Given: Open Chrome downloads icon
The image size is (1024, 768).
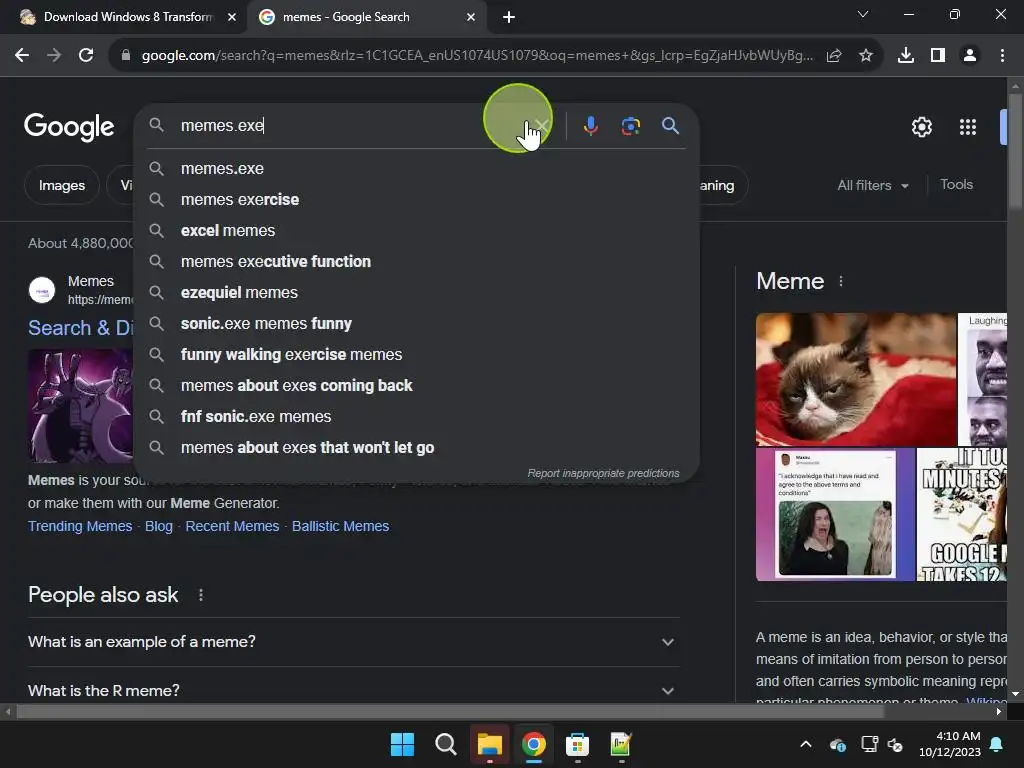Looking at the screenshot, I should (906, 56).
